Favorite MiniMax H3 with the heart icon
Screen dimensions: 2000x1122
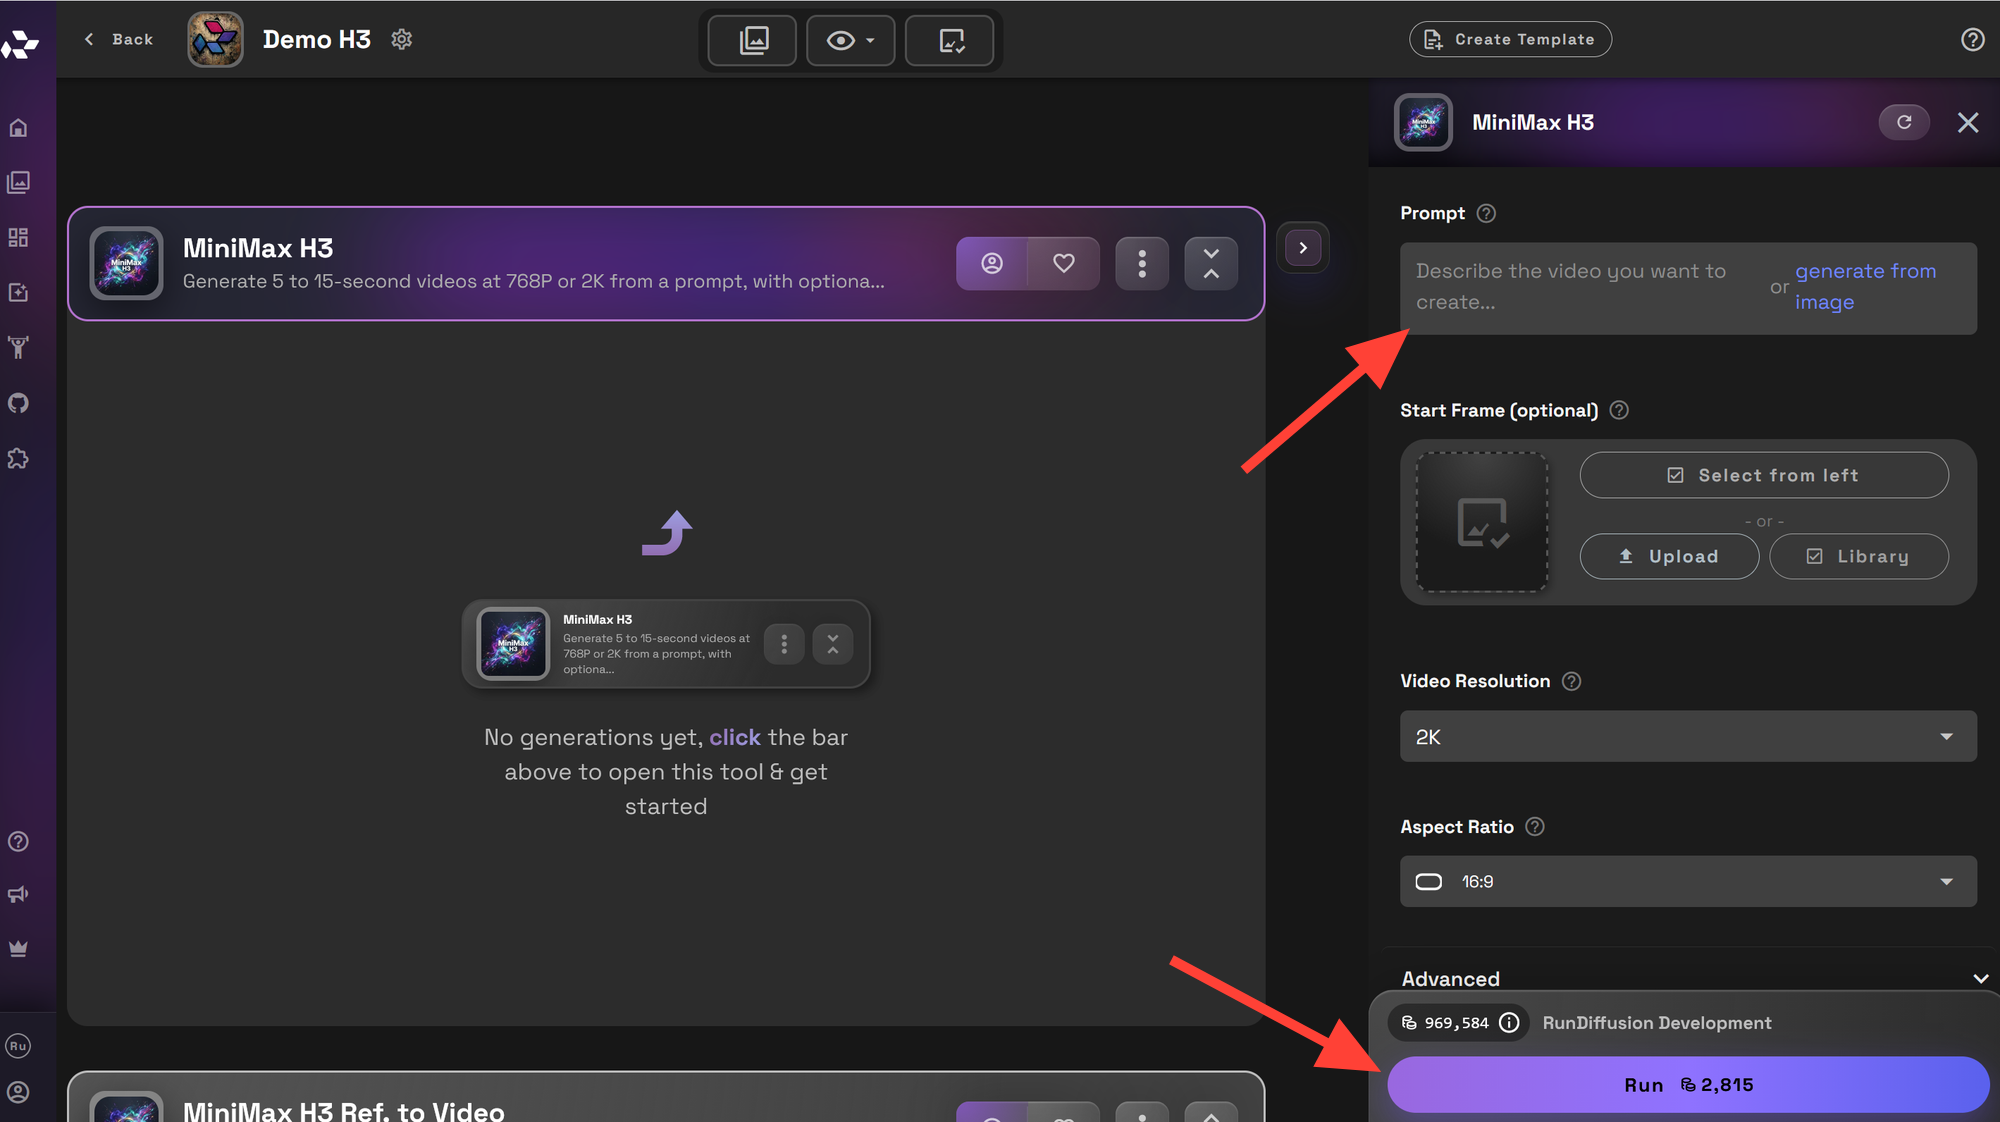(x=1064, y=263)
